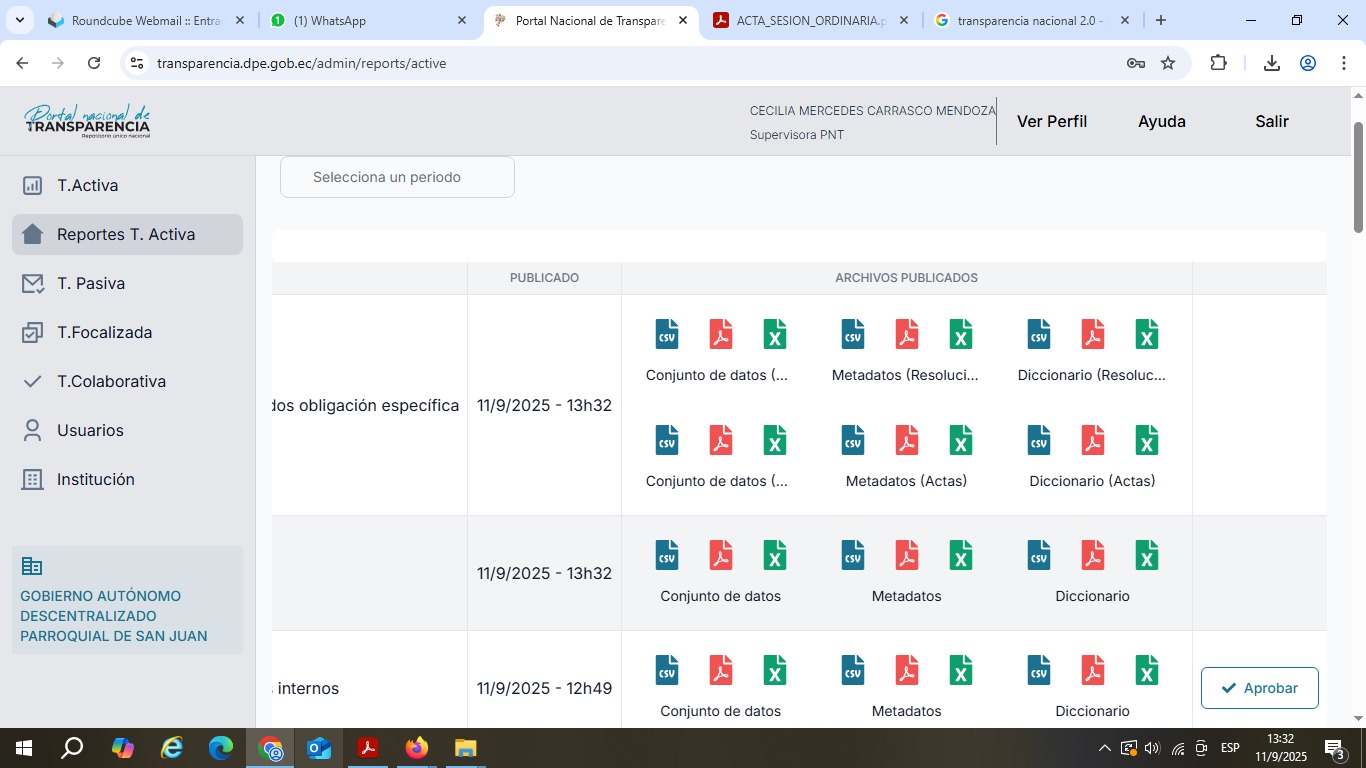This screenshot has width=1366, height=768.
Task: Show hidden system tray icons
Action: pos(1104,748)
